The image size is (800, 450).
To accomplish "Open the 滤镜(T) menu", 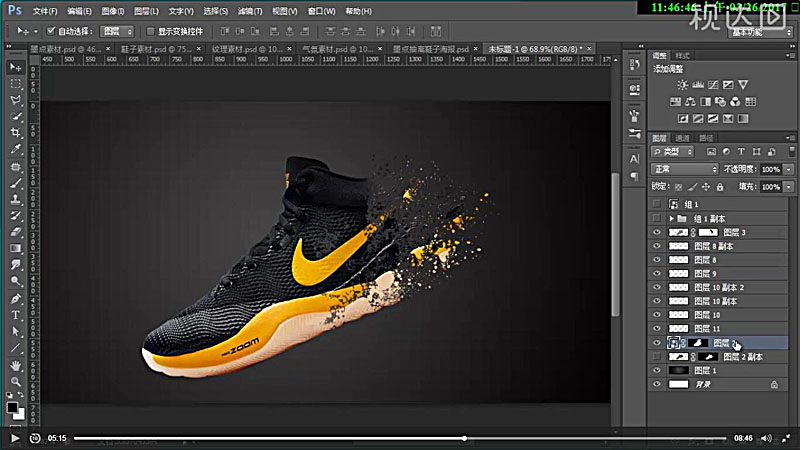I will pyautogui.click(x=250, y=11).
